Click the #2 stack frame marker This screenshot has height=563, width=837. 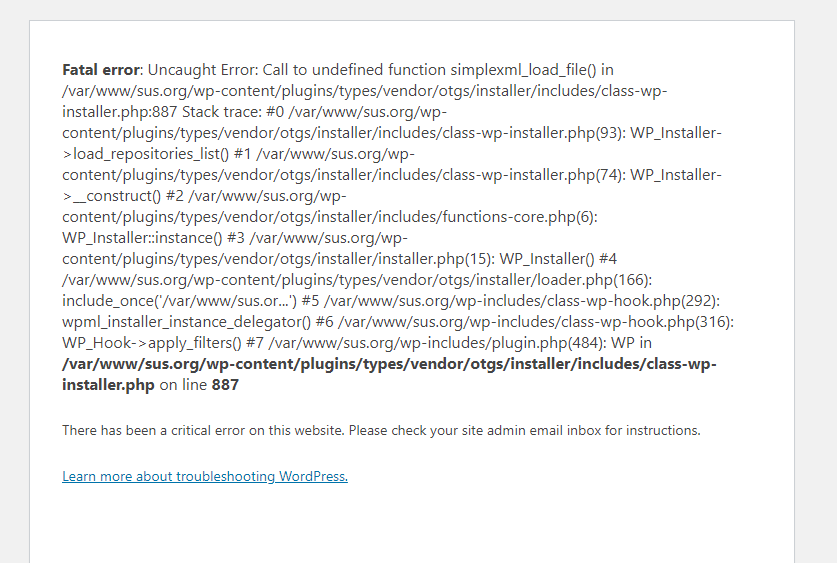pos(175,196)
